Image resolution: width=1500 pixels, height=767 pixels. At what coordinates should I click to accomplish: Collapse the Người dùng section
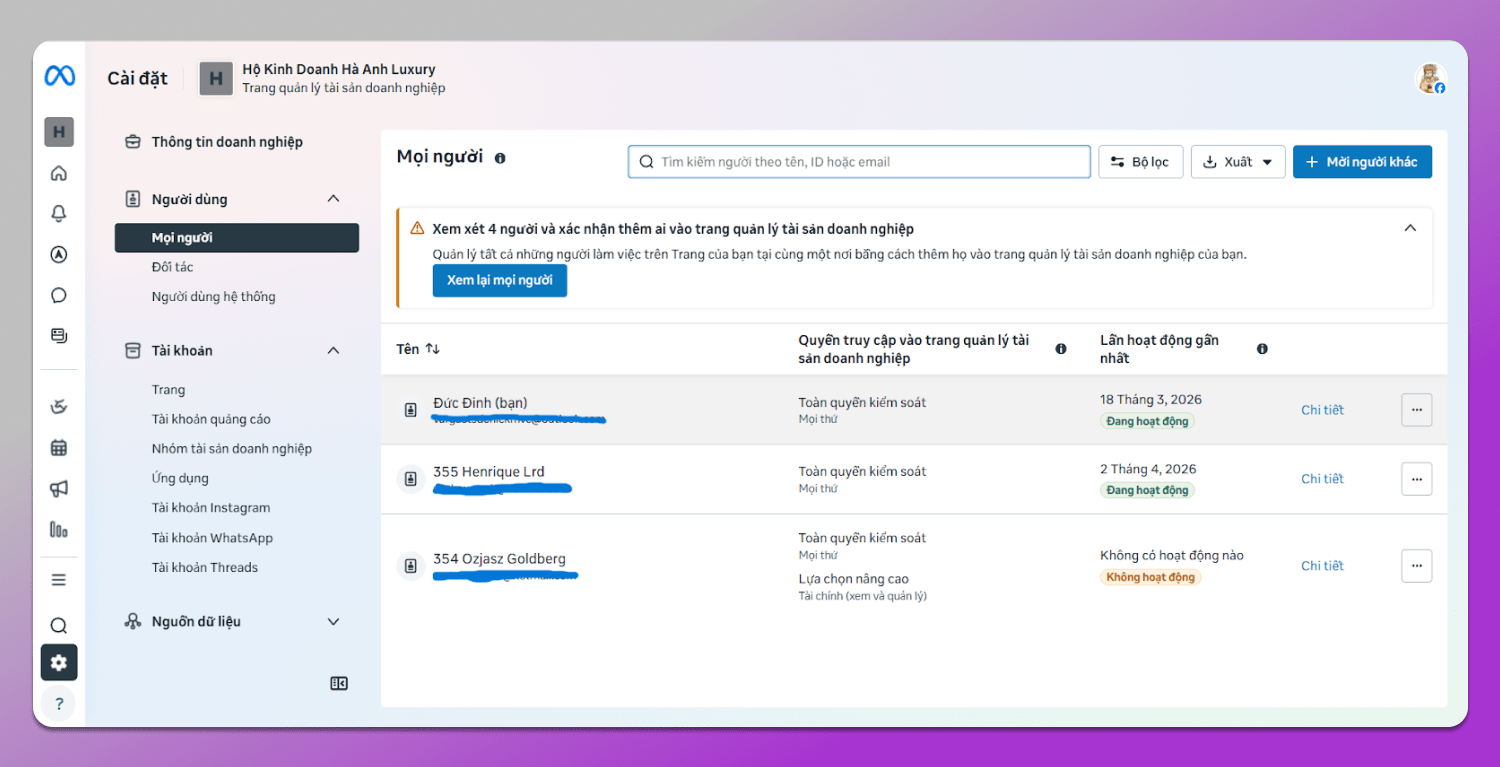tap(333, 199)
